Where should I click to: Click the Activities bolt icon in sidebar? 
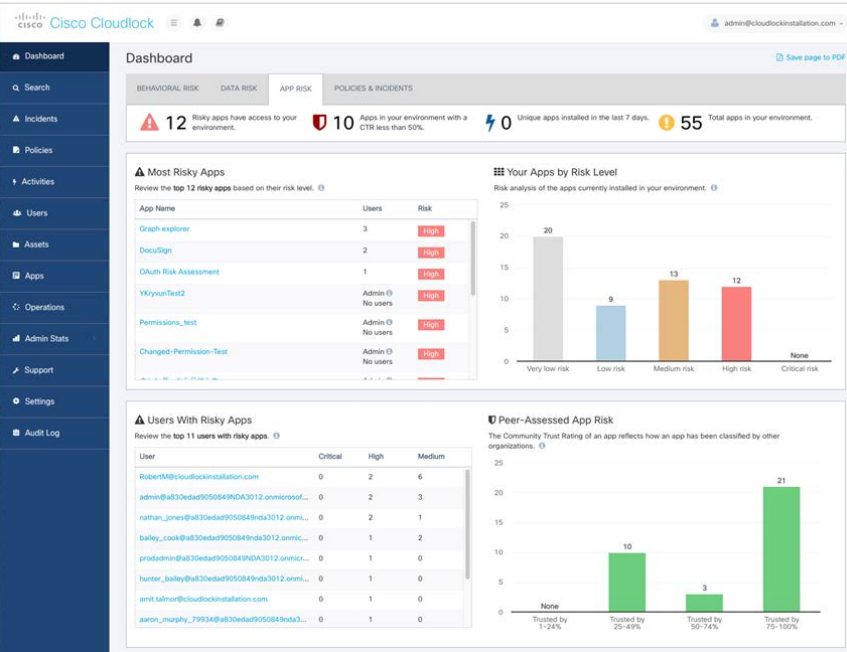click(15, 182)
